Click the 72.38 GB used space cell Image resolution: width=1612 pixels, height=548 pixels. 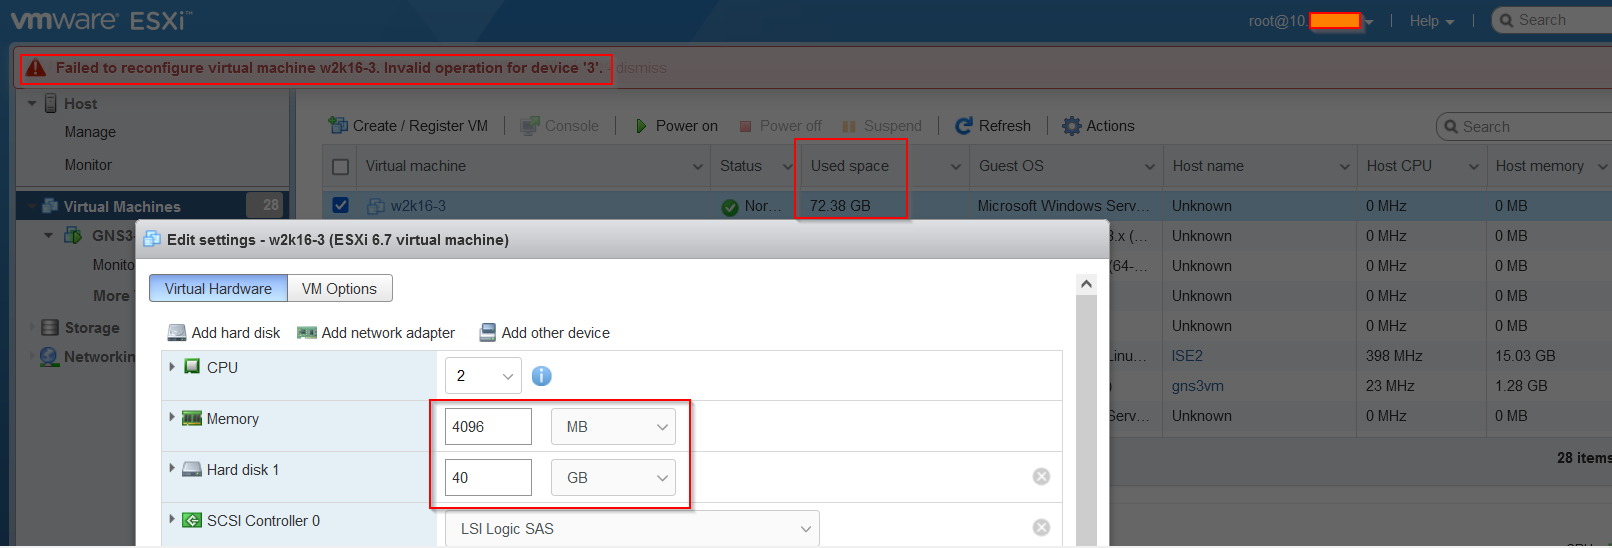pyautogui.click(x=840, y=206)
